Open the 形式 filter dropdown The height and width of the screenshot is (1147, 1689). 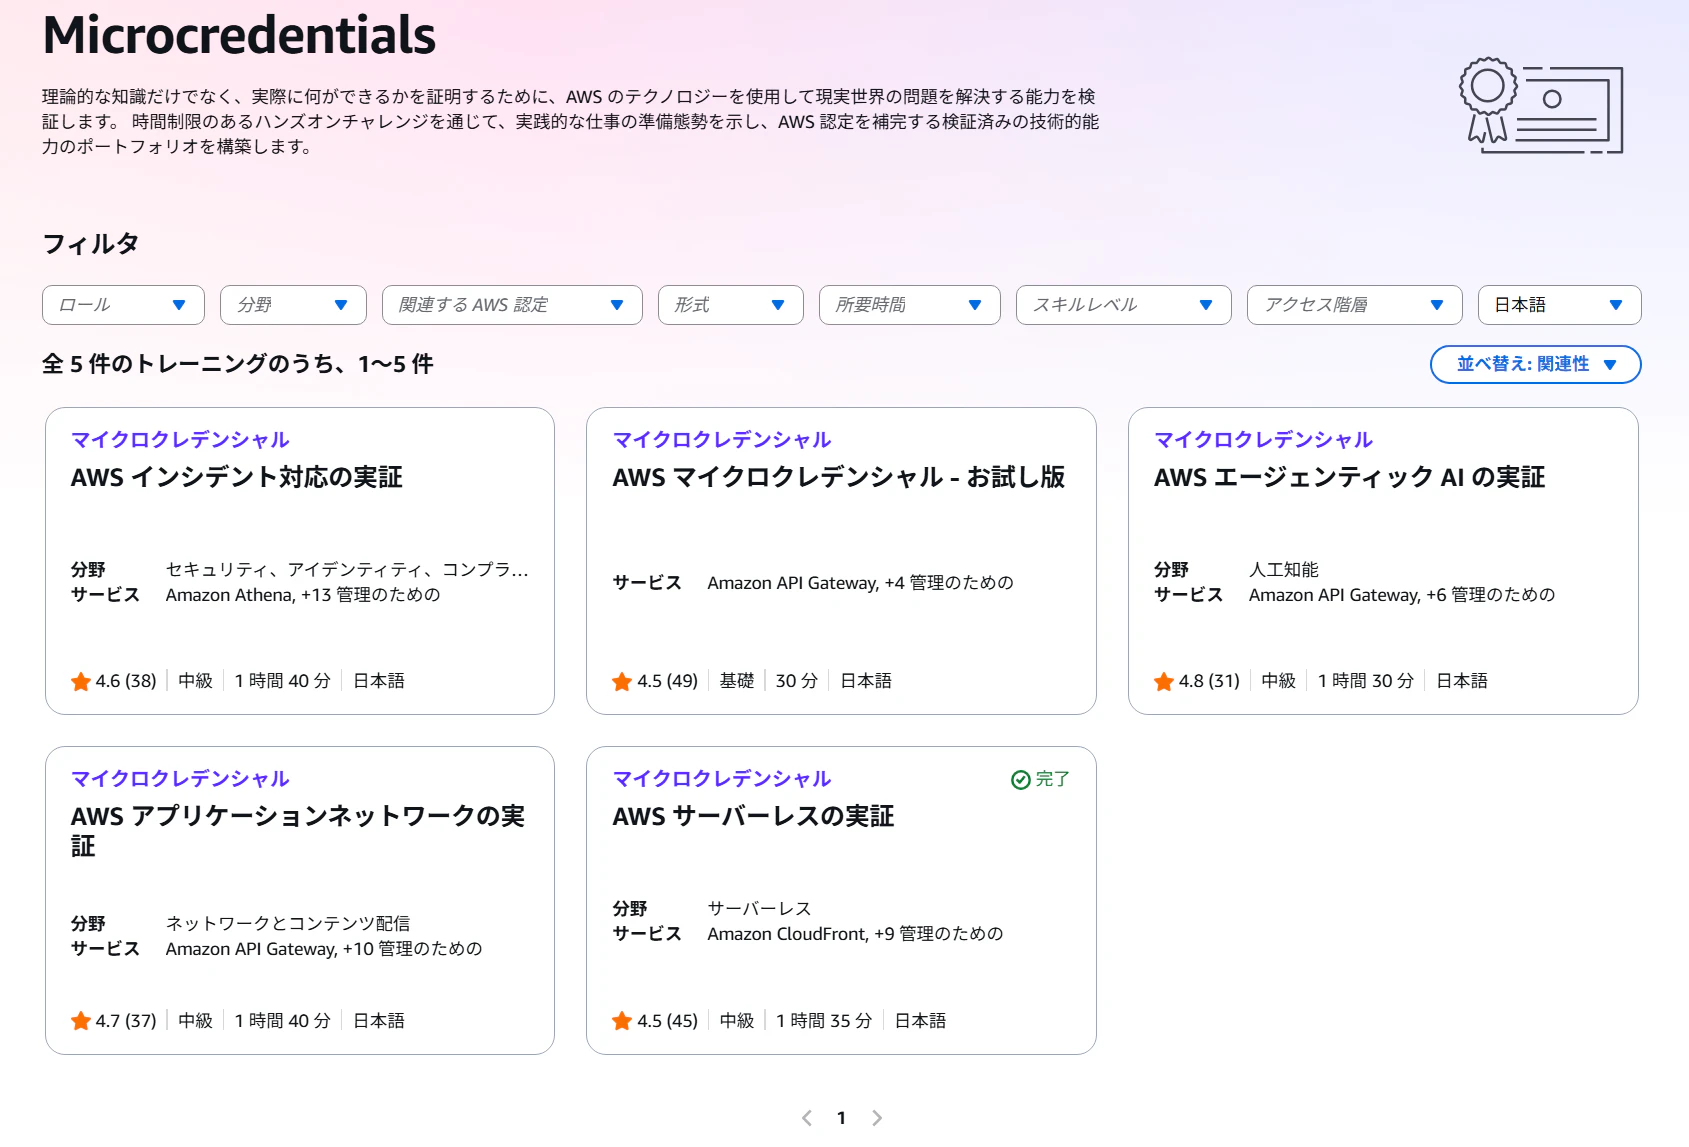click(x=731, y=305)
